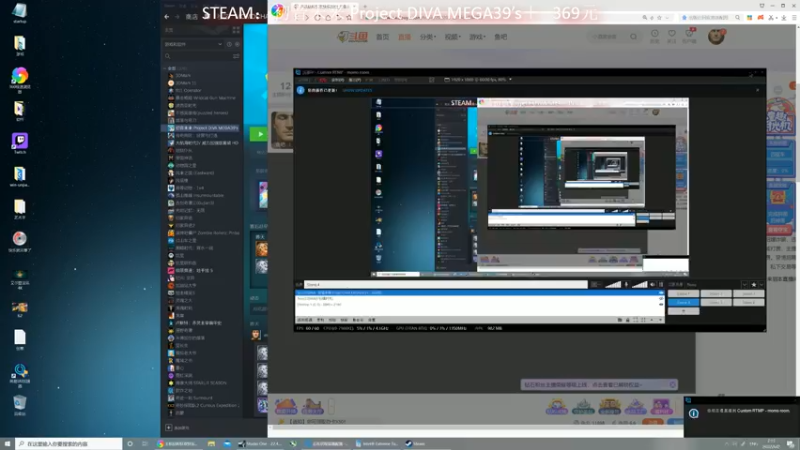Expand the 分类 menu on the website
This screenshot has height=450, width=800.
click(x=428, y=37)
